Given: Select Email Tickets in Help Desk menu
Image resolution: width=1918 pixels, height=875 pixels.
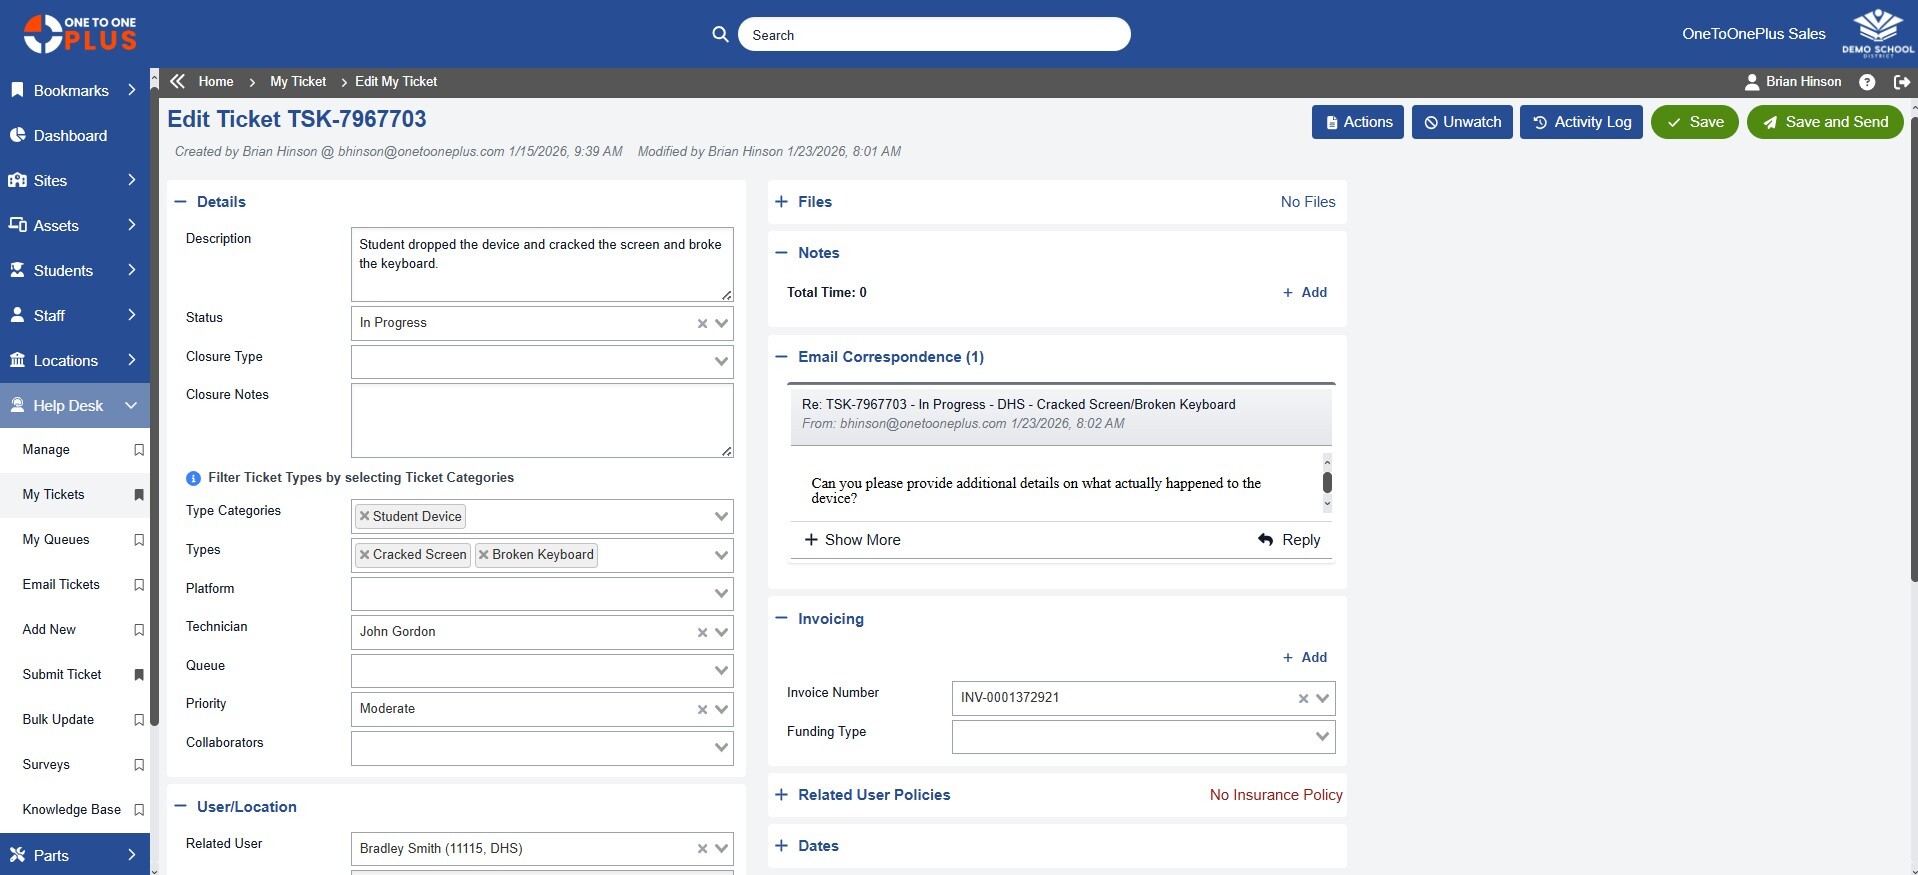Looking at the screenshot, I should pyautogui.click(x=61, y=585).
